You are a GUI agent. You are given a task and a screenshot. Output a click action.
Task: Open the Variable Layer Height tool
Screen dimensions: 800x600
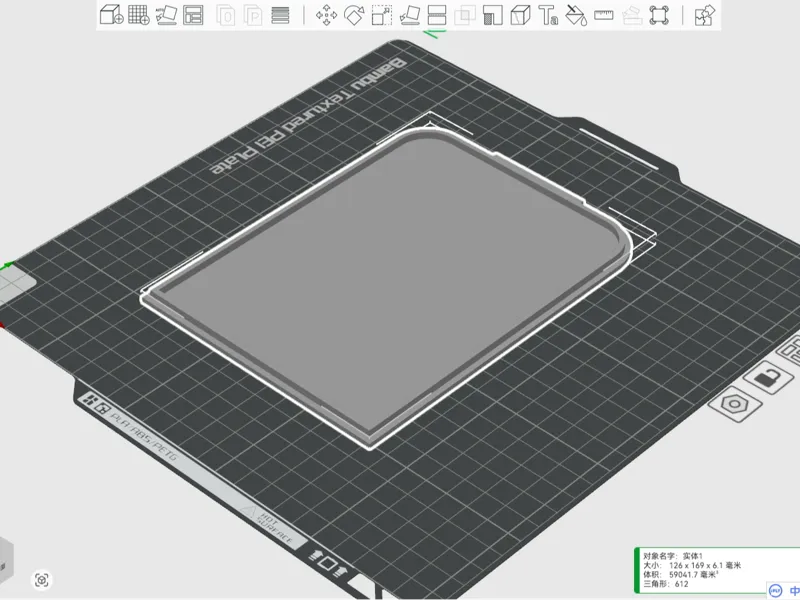coord(280,15)
